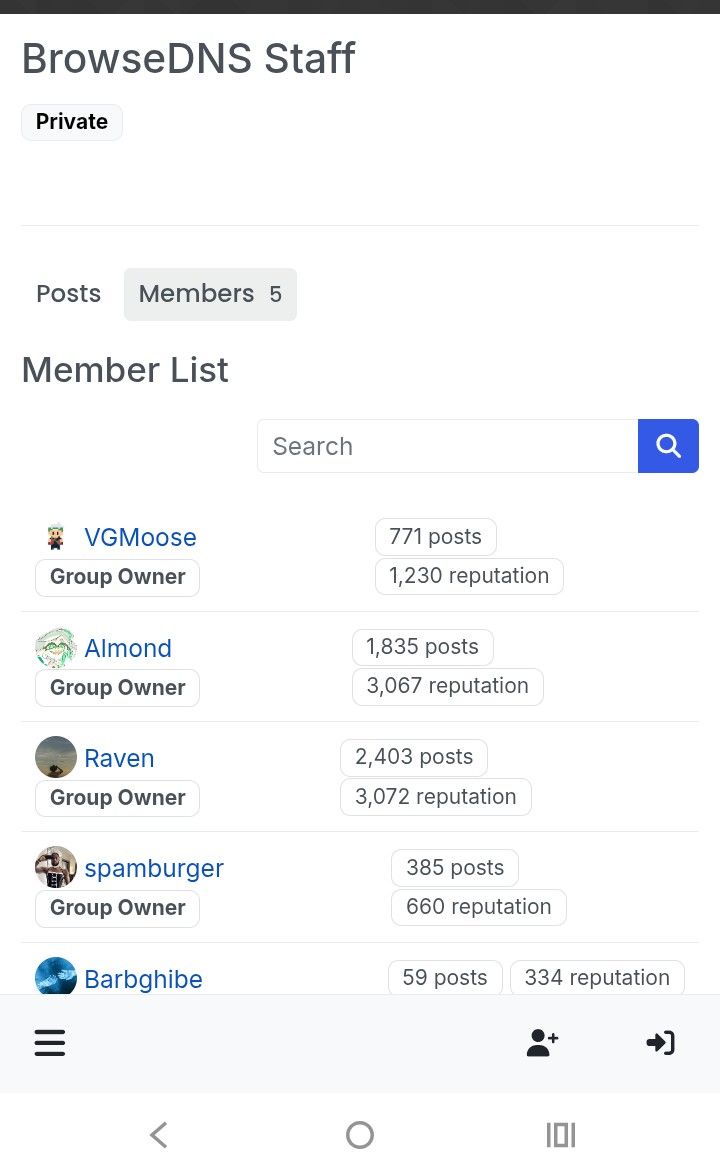The width and height of the screenshot is (720, 1176).
Task: Select the Members tab
Action: tap(210, 294)
